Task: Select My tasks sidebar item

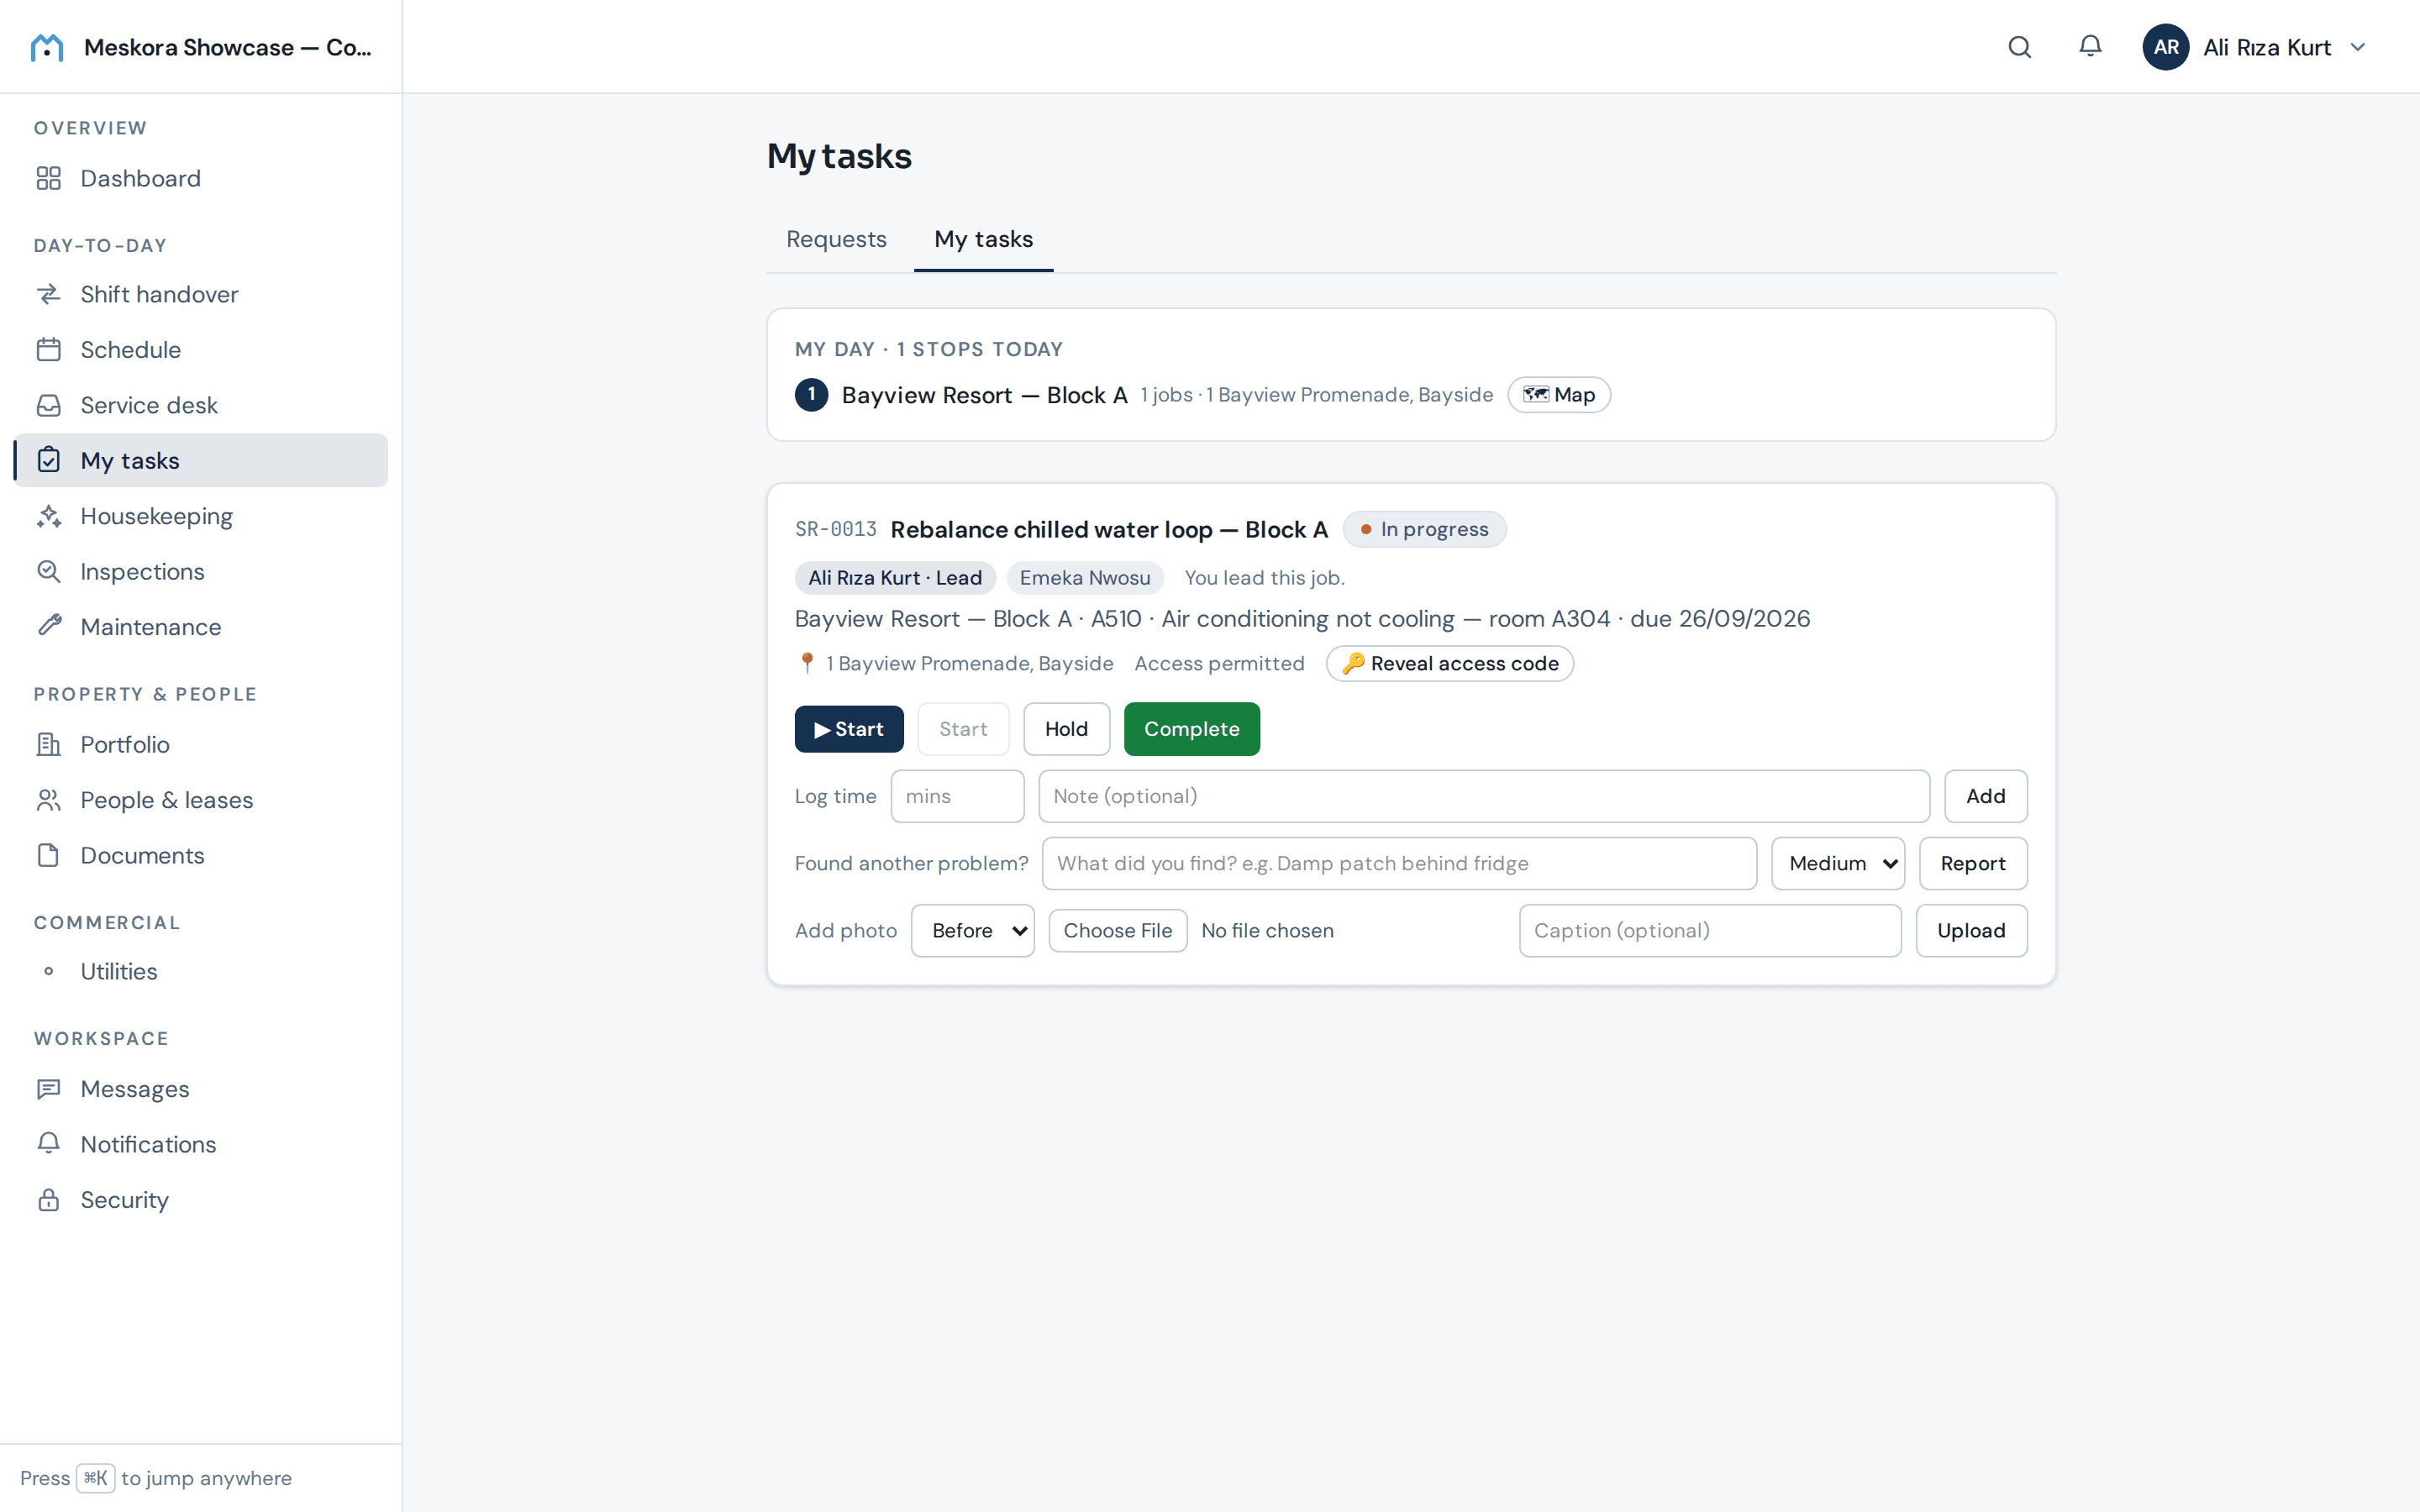Action: tap(201, 460)
